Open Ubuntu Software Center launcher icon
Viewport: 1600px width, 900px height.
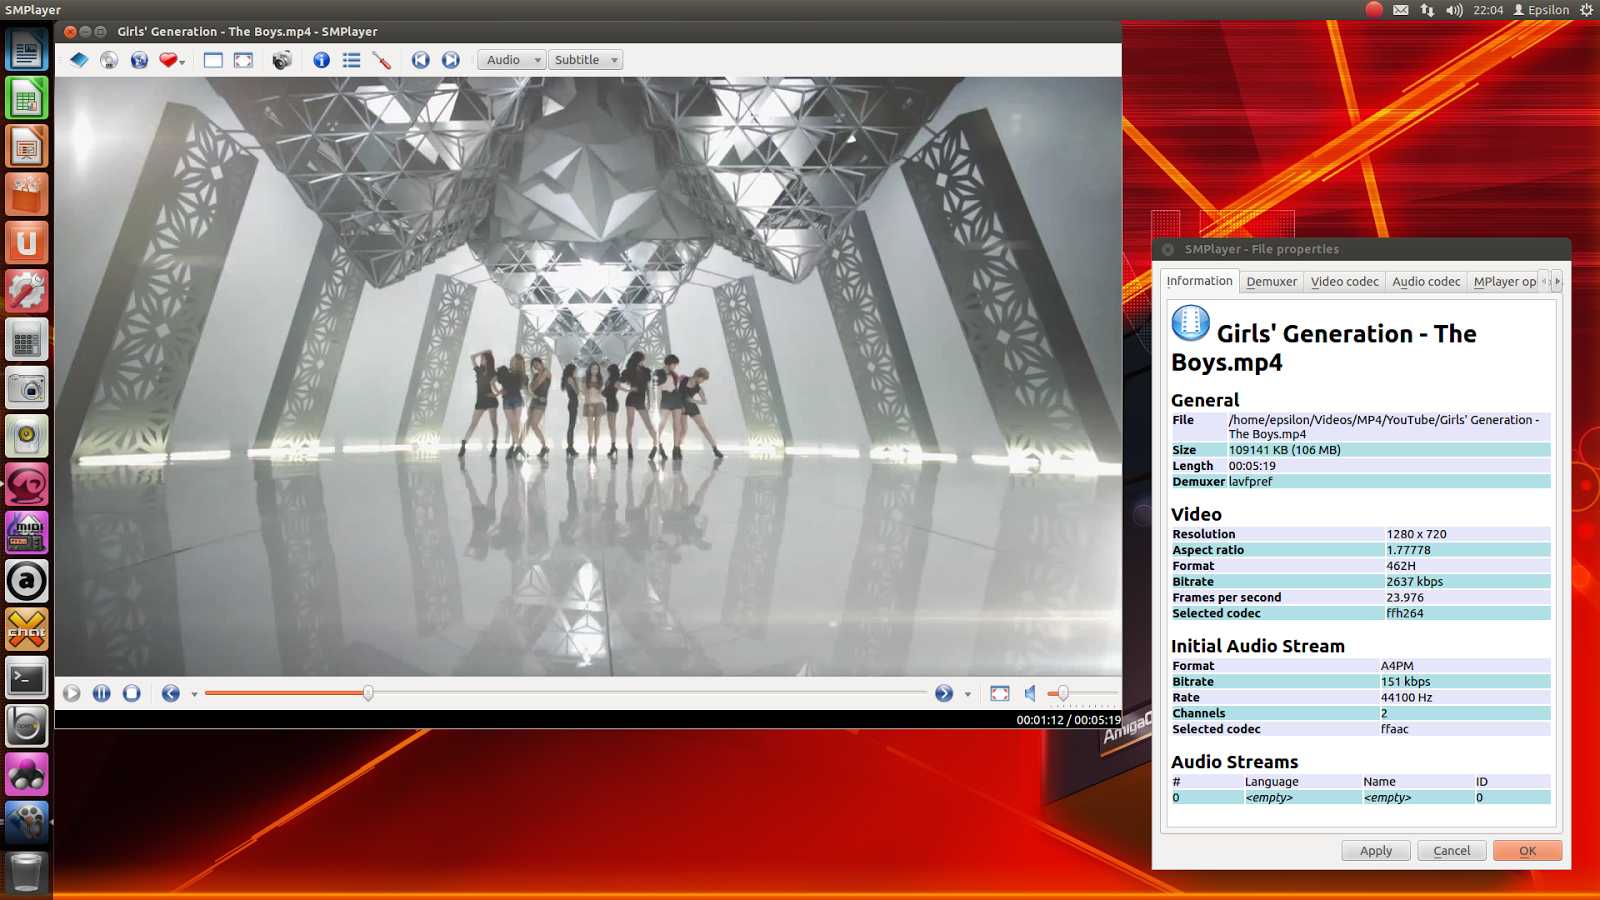(x=27, y=194)
